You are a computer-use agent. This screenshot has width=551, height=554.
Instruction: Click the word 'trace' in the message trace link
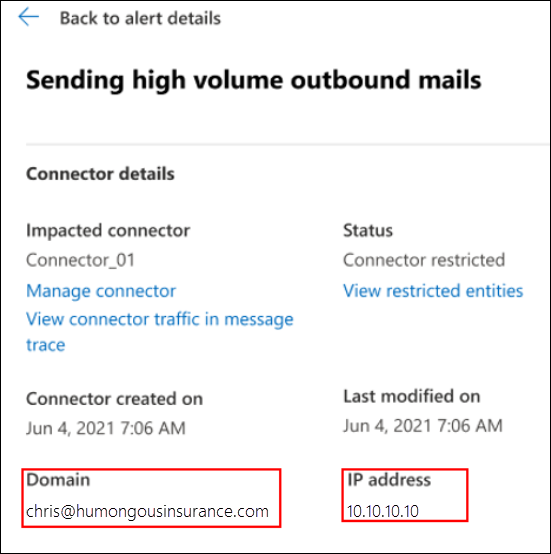46,345
